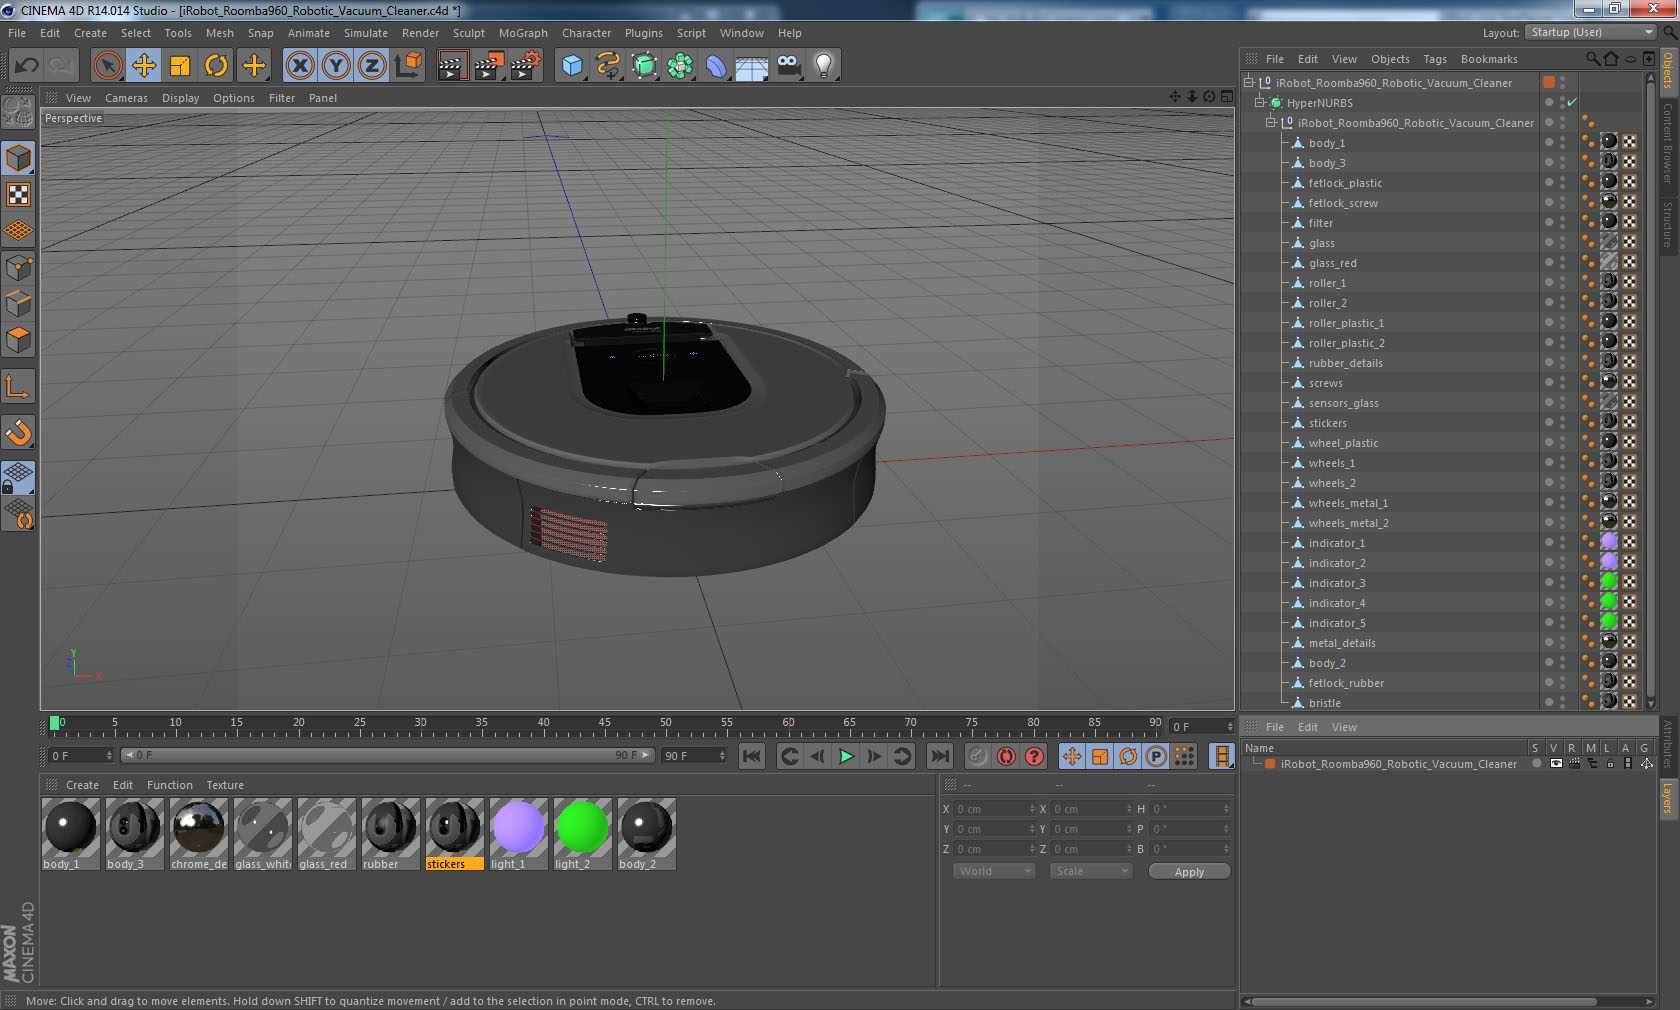Toggle the Y-axis lock

coord(336,66)
